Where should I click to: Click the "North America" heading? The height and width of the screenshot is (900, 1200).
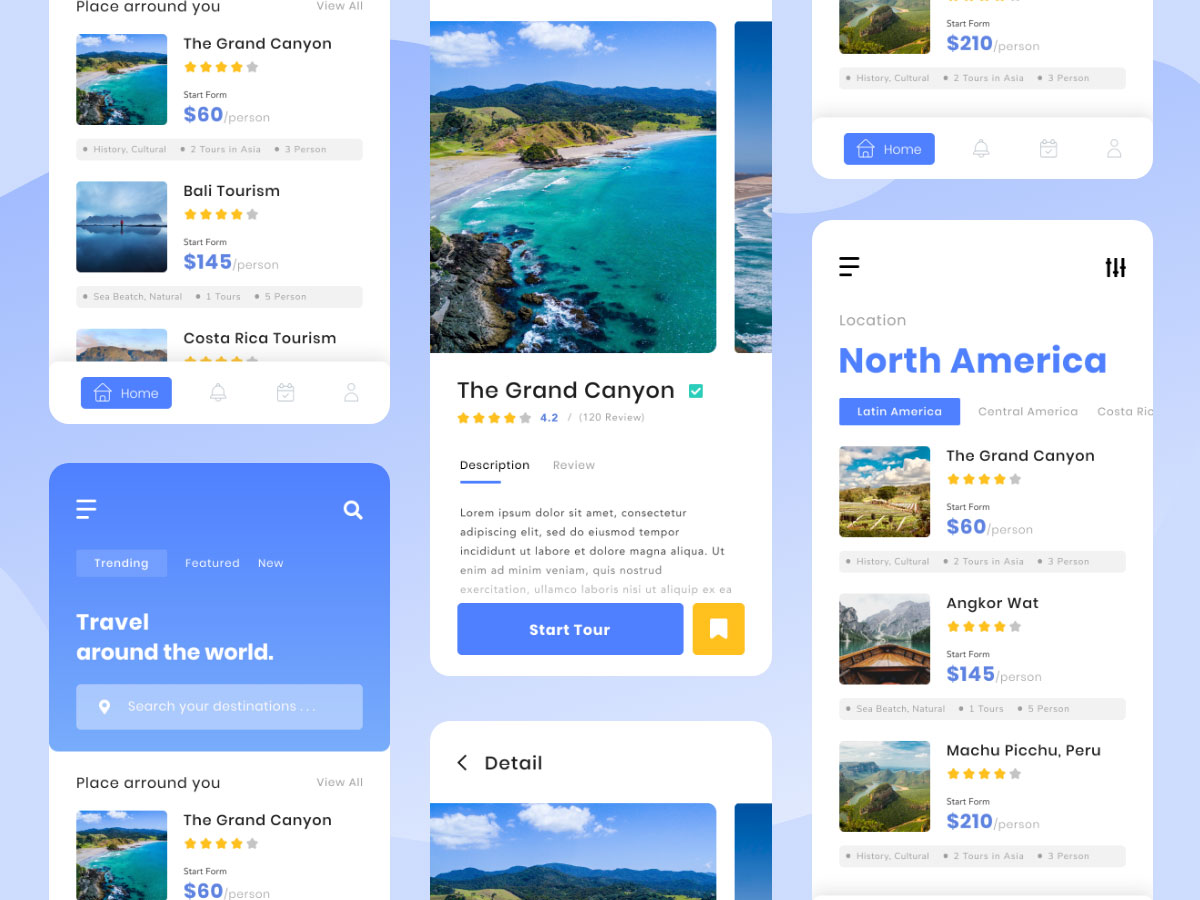click(972, 360)
